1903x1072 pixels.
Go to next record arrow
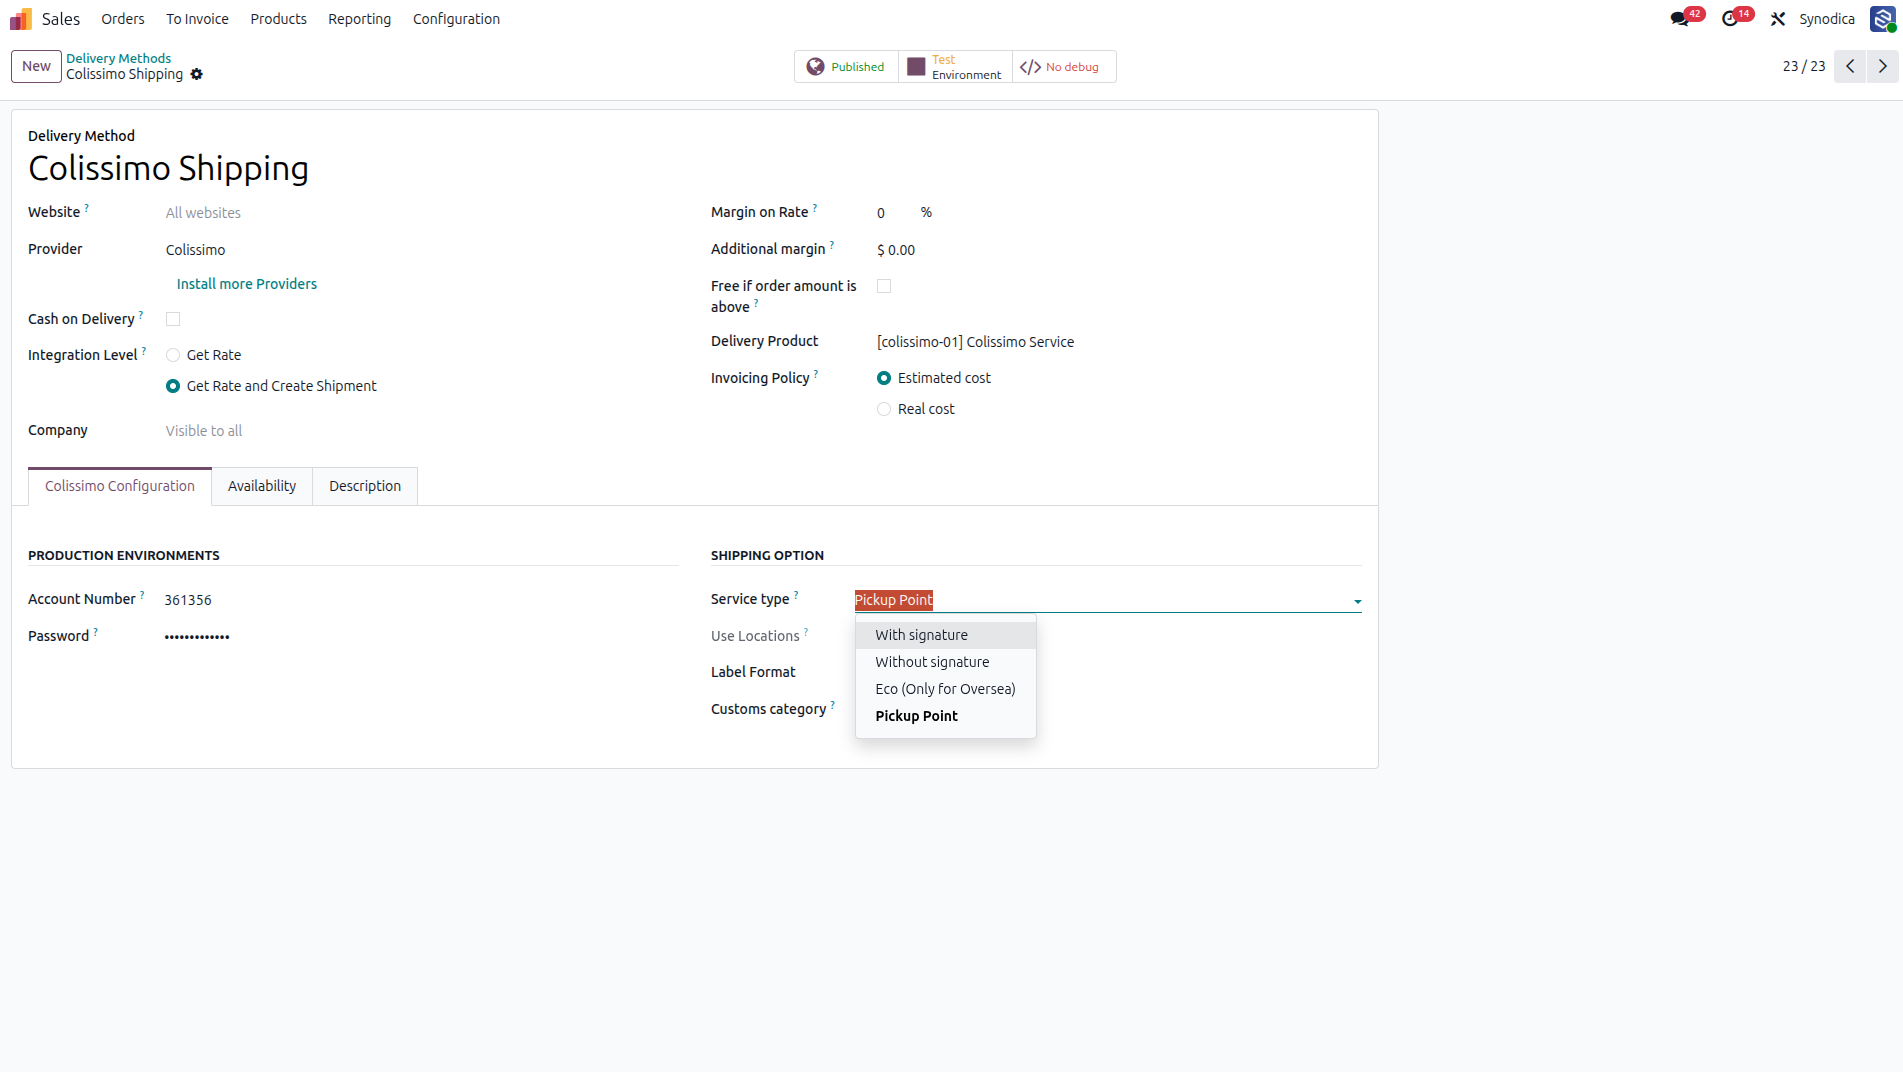pos(1883,66)
